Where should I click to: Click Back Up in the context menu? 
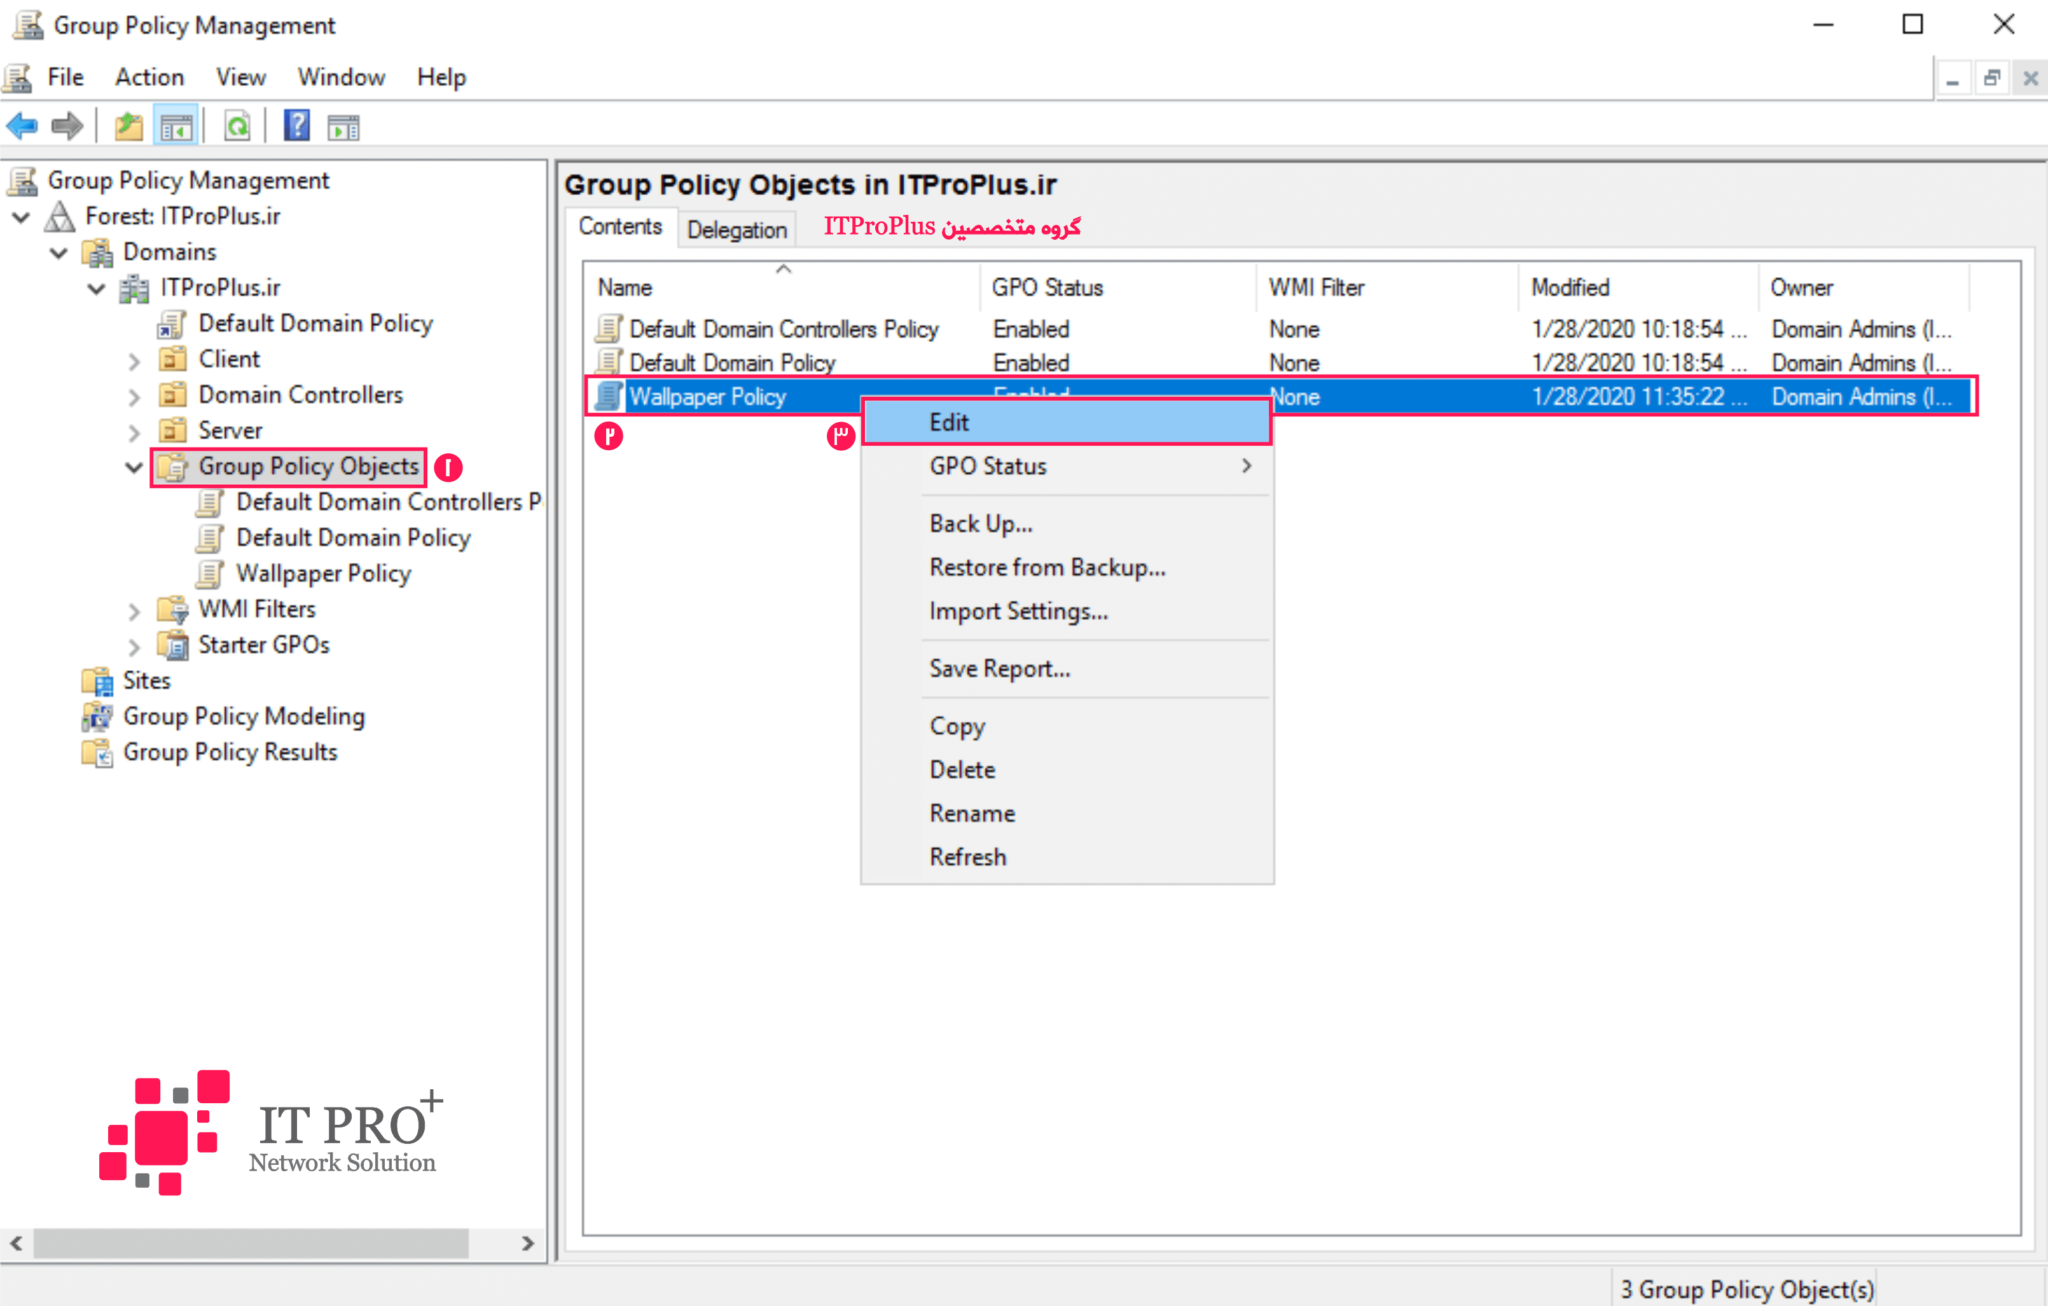point(980,523)
